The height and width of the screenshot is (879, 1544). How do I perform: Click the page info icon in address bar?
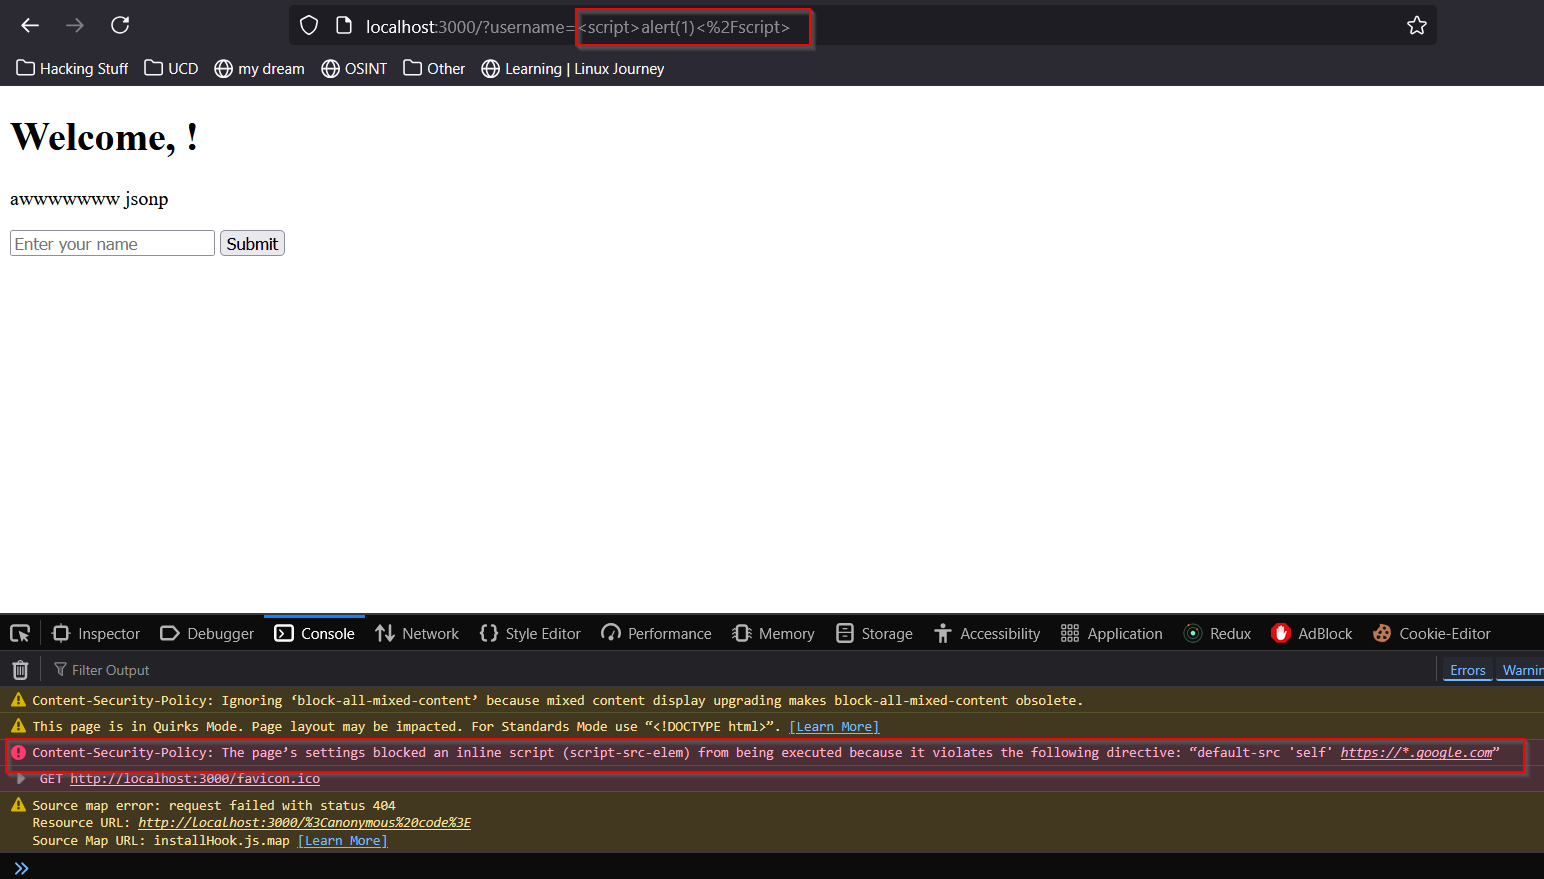pyautogui.click(x=344, y=26)
